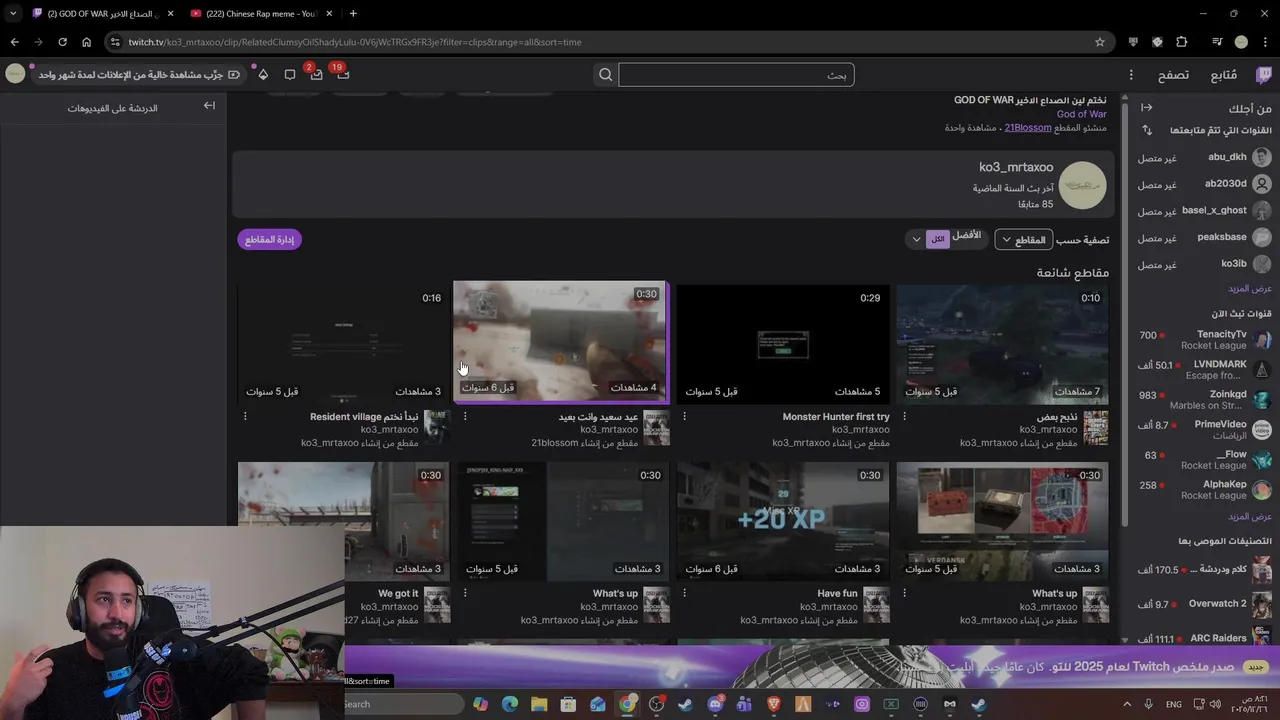Image resolution: width=1280 pixels, height=720 pixels.
Task: Open abu_dkh followed channel in sidebar
Action: (x=1204, y=157)
